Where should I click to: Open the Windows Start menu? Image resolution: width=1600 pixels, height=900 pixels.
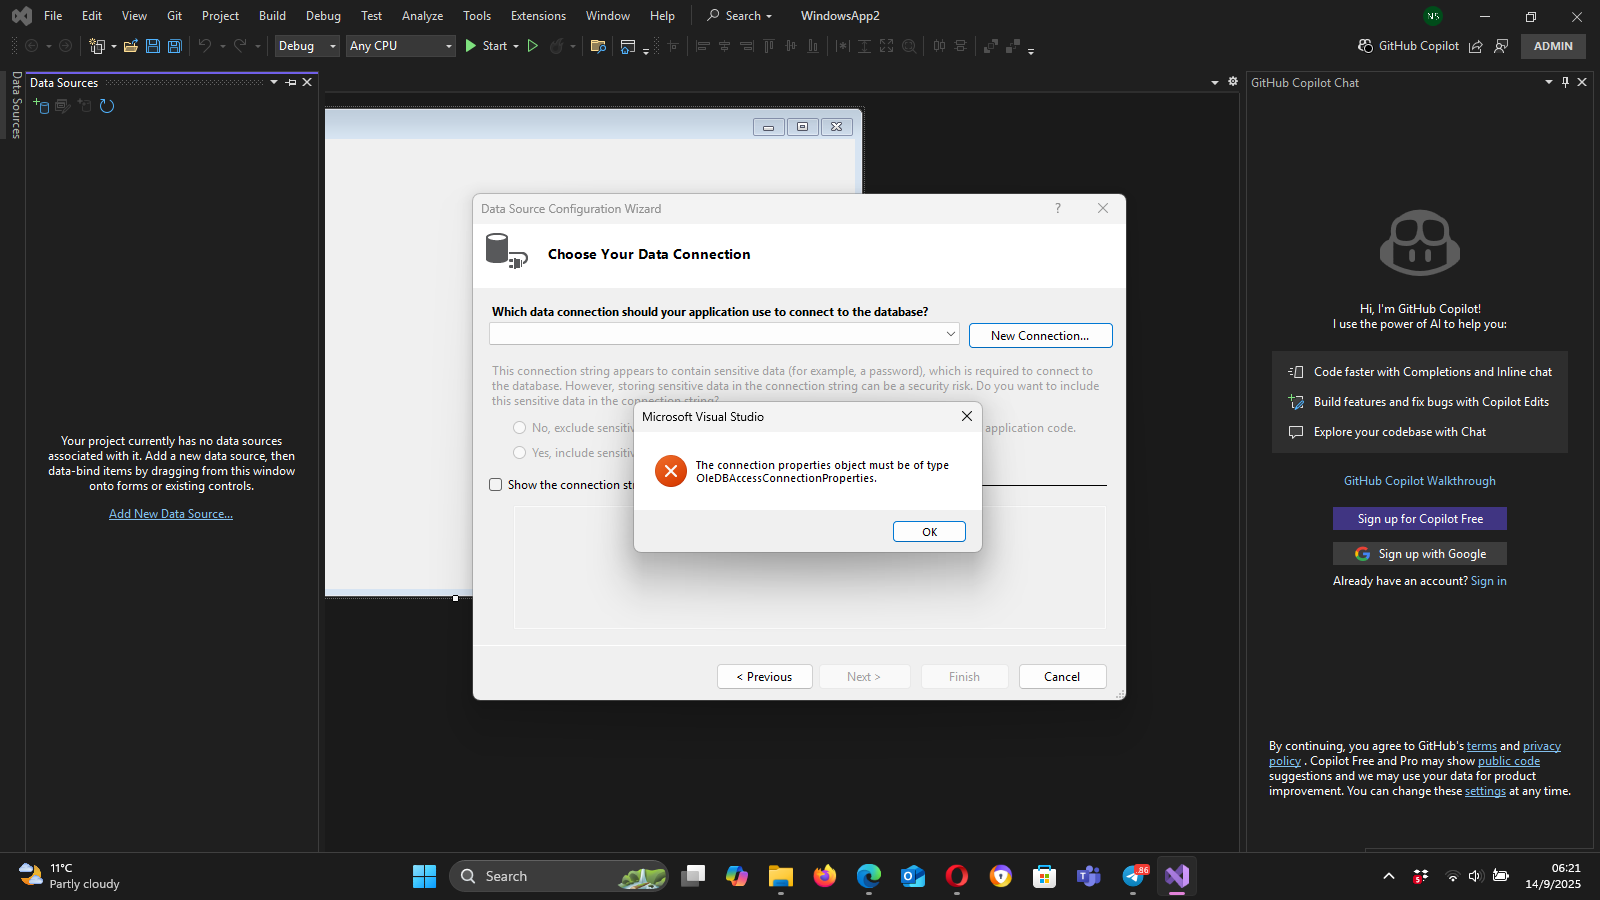click(424, 876)
